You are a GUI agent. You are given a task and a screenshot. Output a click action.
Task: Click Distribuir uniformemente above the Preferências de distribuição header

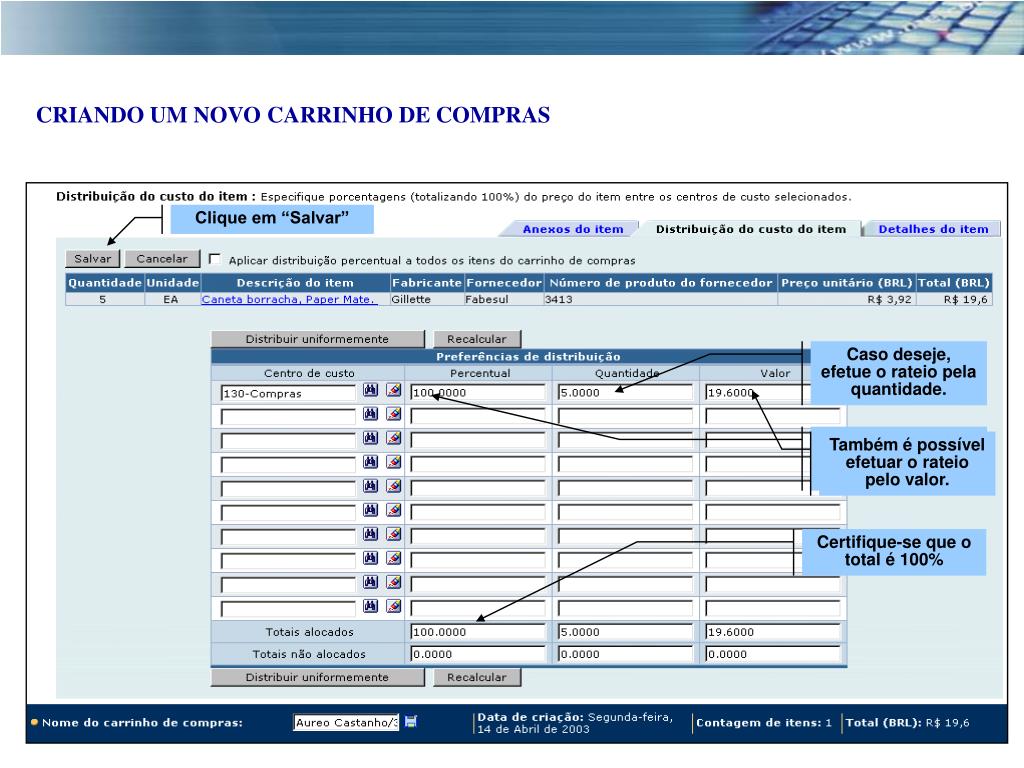[x=317, y=339]
